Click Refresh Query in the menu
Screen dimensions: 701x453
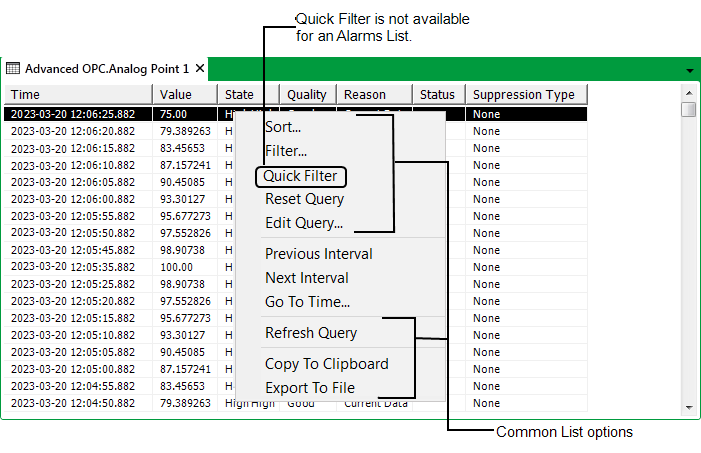click(x=310, y=333)
